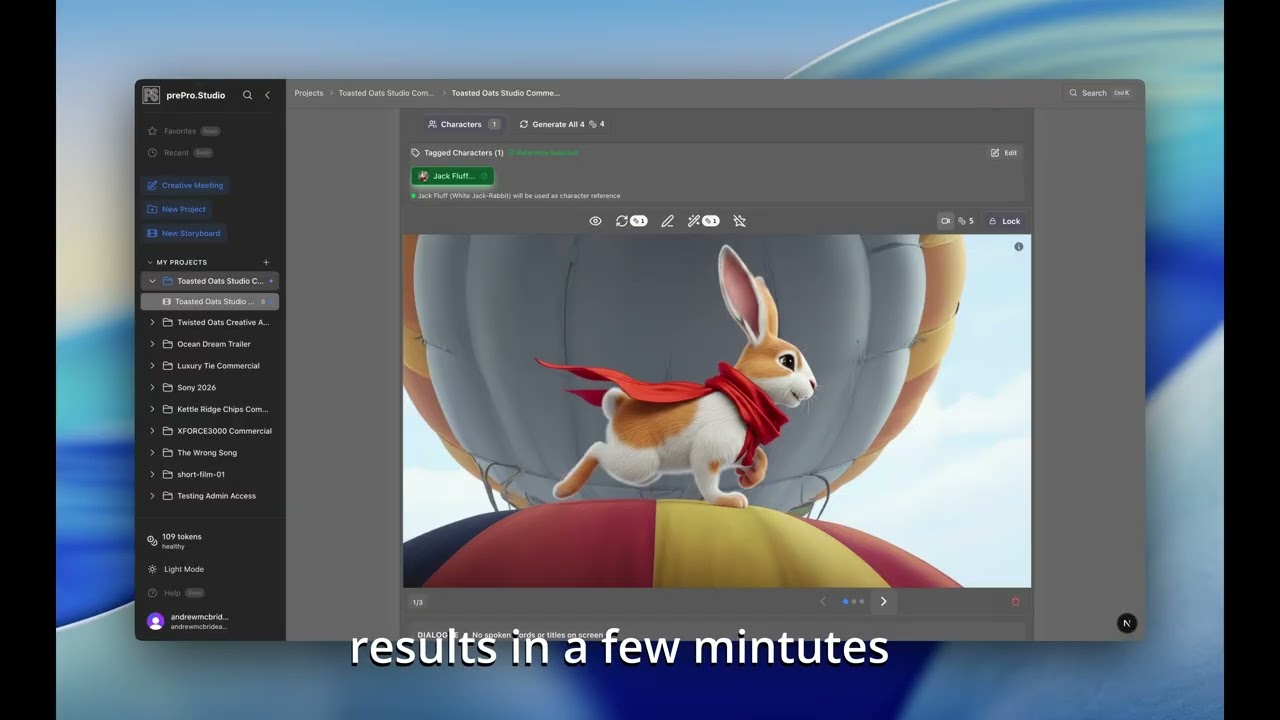
Task: Click the rabbit storyboard image
Action: pyautogui.click(x=717, y=411)
